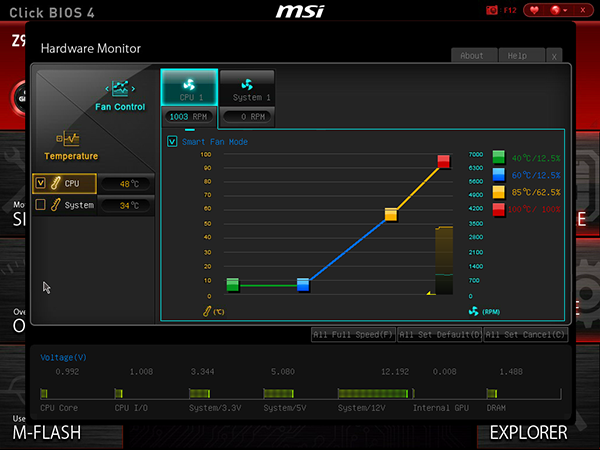Open the language globe dropdown

pos(559,10)
